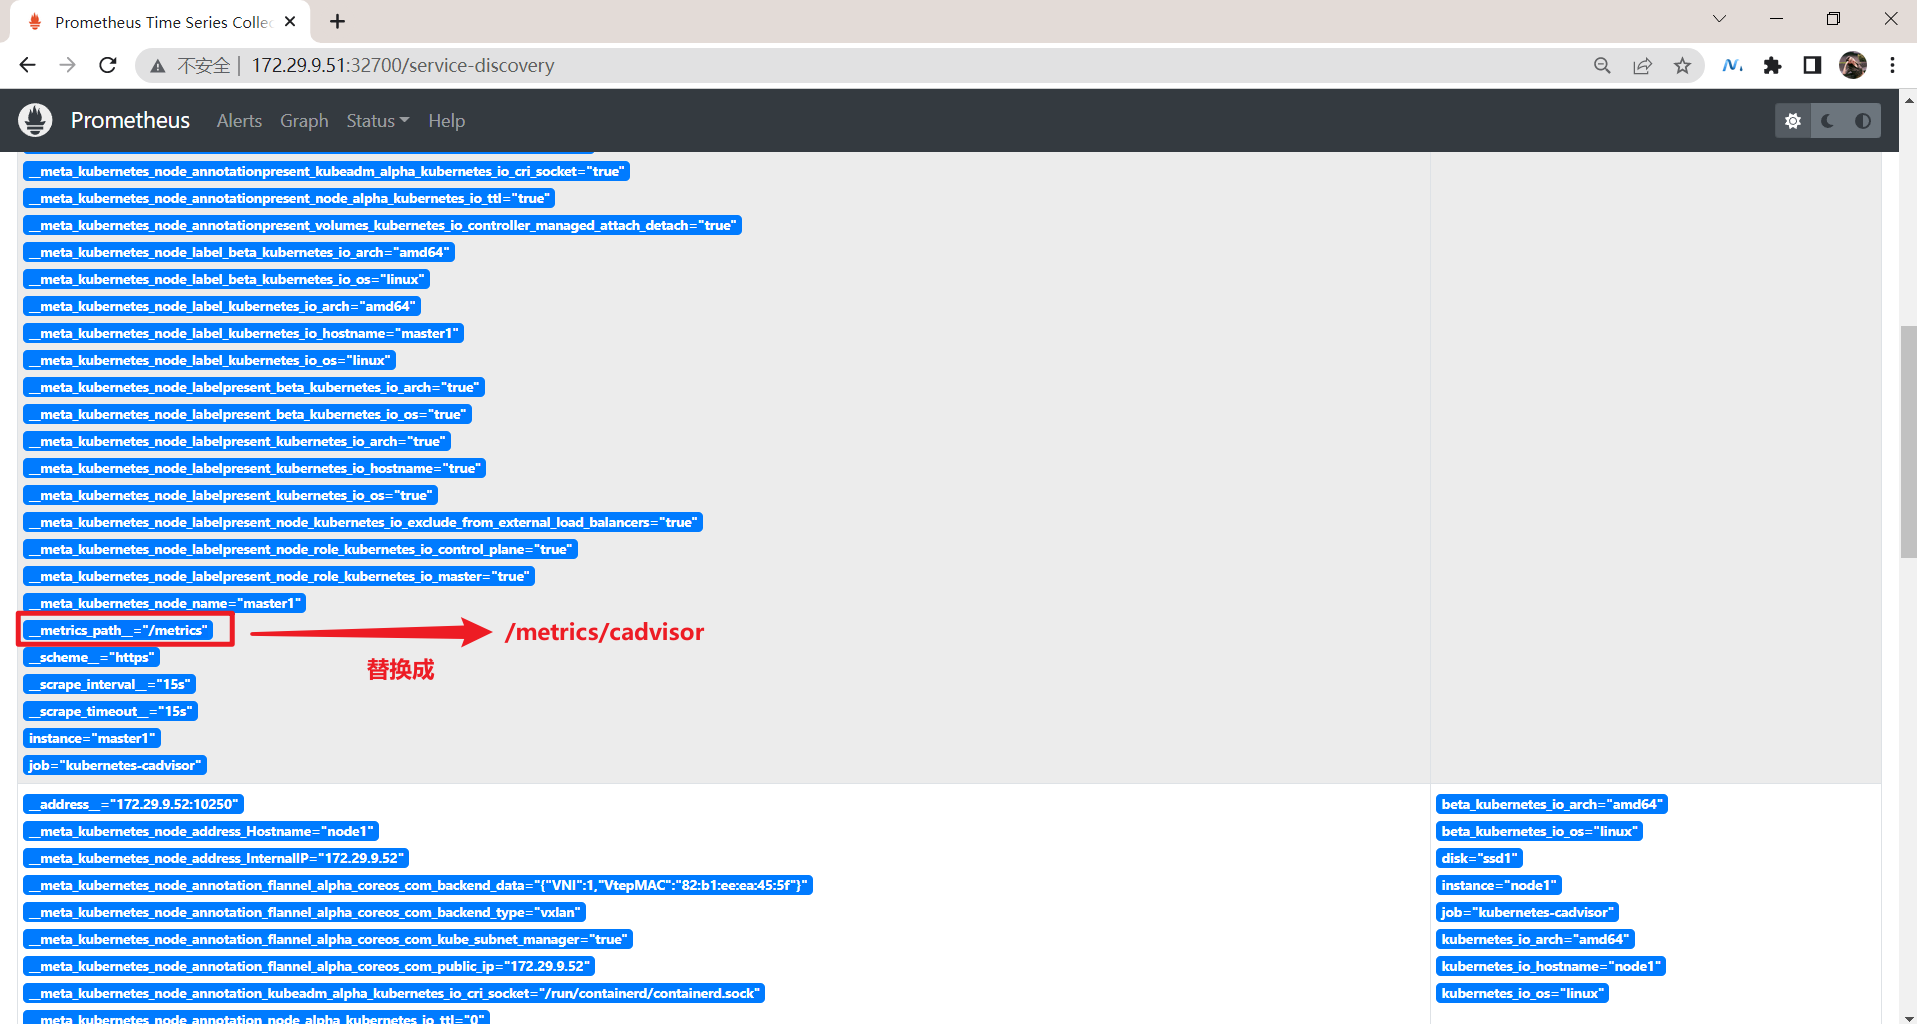Image resolution: width=1917 pixels, height=1024 pixels.
Task: Open the extensions puzzle icon
Action: tap(1772, 65)
